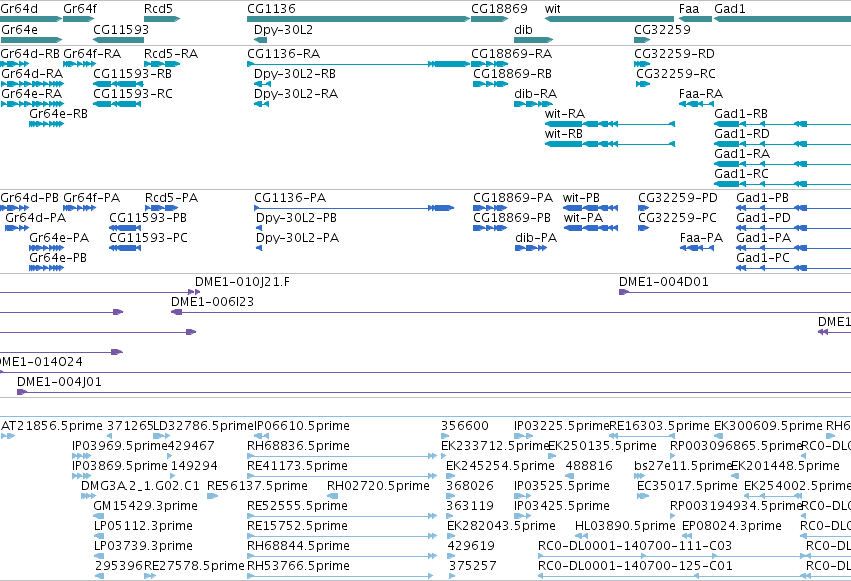The width and height of the screenshot is (851, 581).
Task: Click the Rcd5 gene label
Action: tap(158, 9)
